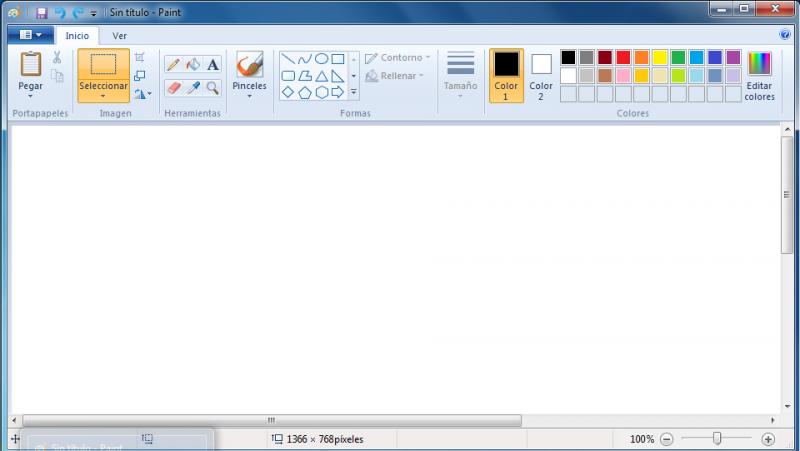Image resolution: width=800 pixels, height=451 pixels.
Task: Open the Contorno outline dropdown
Action: (398, 58)
